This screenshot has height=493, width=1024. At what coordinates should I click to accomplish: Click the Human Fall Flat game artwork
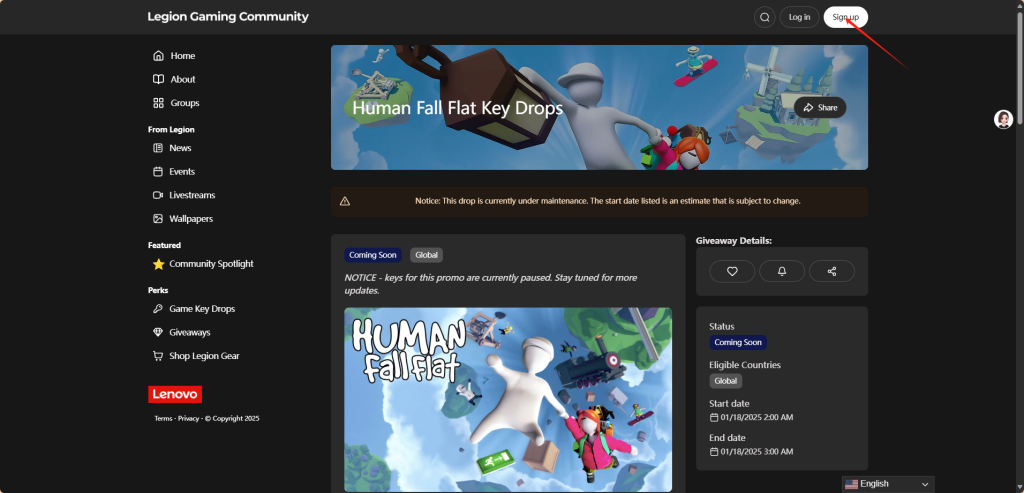(508, 400)
